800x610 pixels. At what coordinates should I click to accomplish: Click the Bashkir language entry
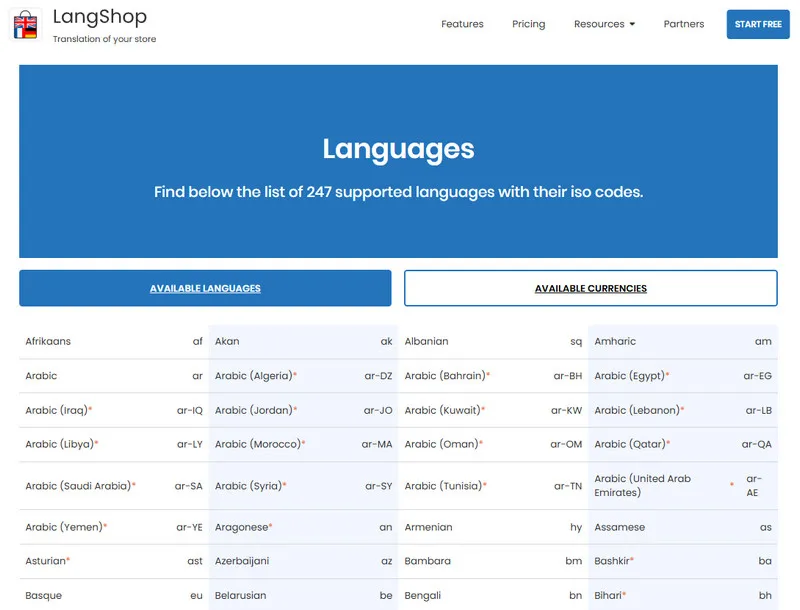(x=683, y=561)
